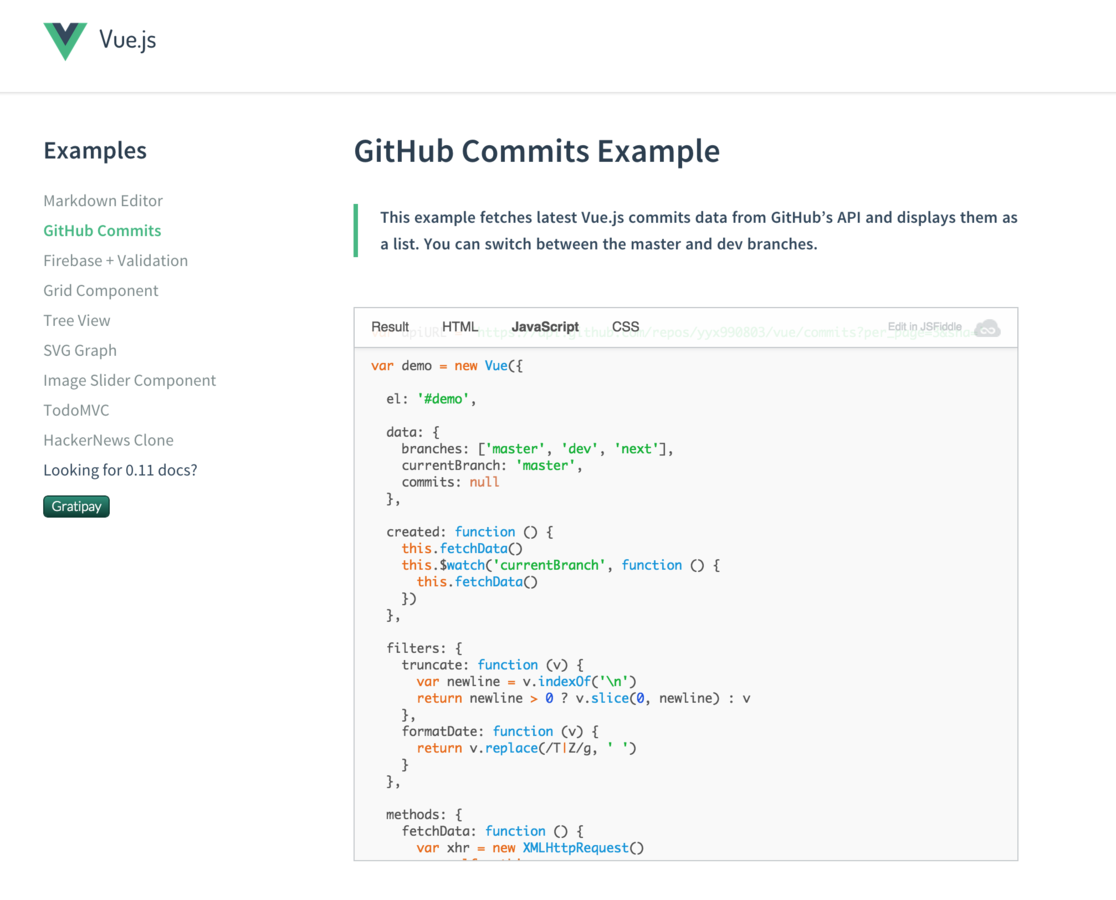Image resolution: width=1116 pixels, height=900 pixels.
Task: Click the 'var xhr = new XMLHttpRequest()' line
Action: [x=530, y=848]
